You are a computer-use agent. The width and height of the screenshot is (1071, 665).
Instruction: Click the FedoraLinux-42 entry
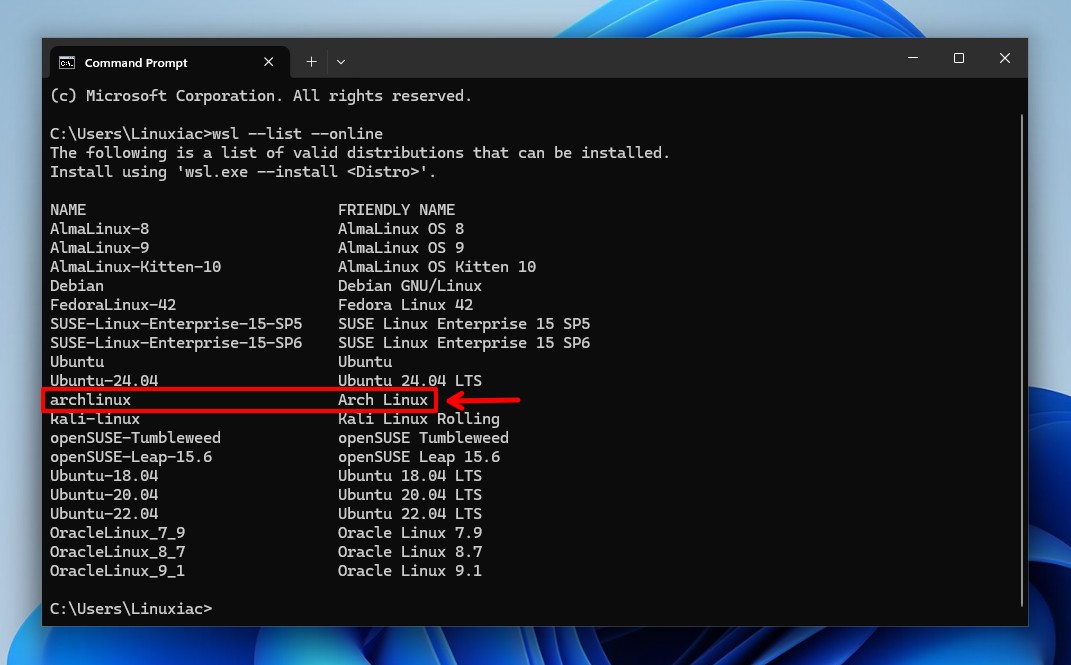tap(113, 305)
